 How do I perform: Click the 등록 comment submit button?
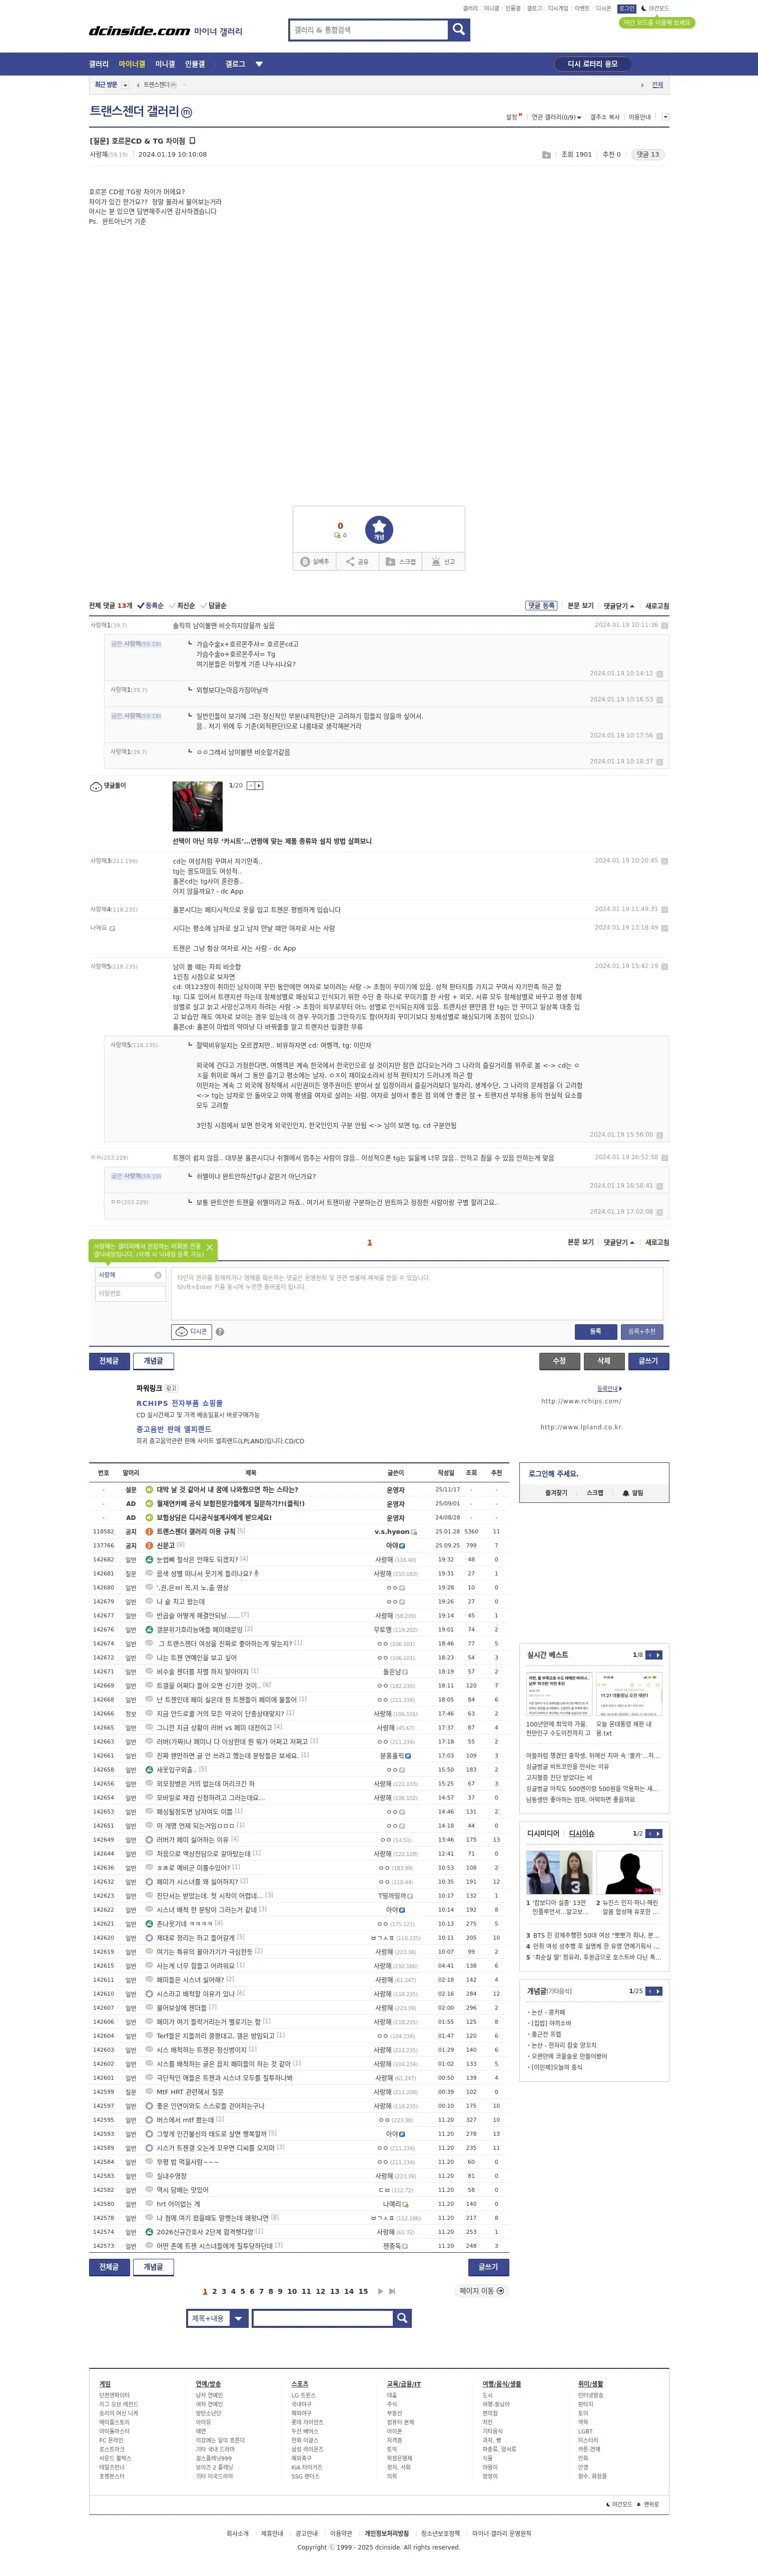click(x=596, y=1332)
